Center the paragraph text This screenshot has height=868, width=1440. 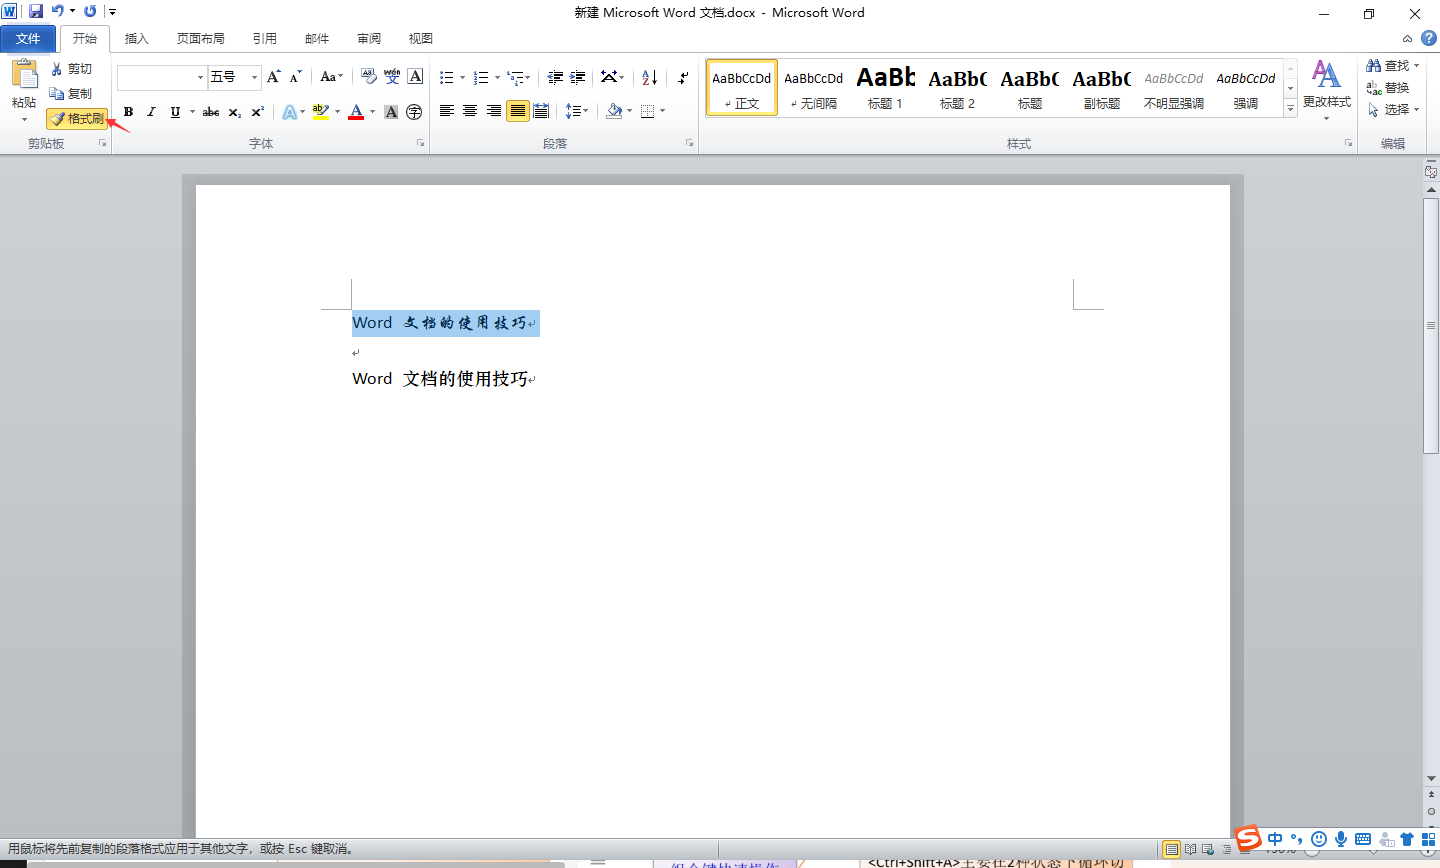(x=470, y=111)
